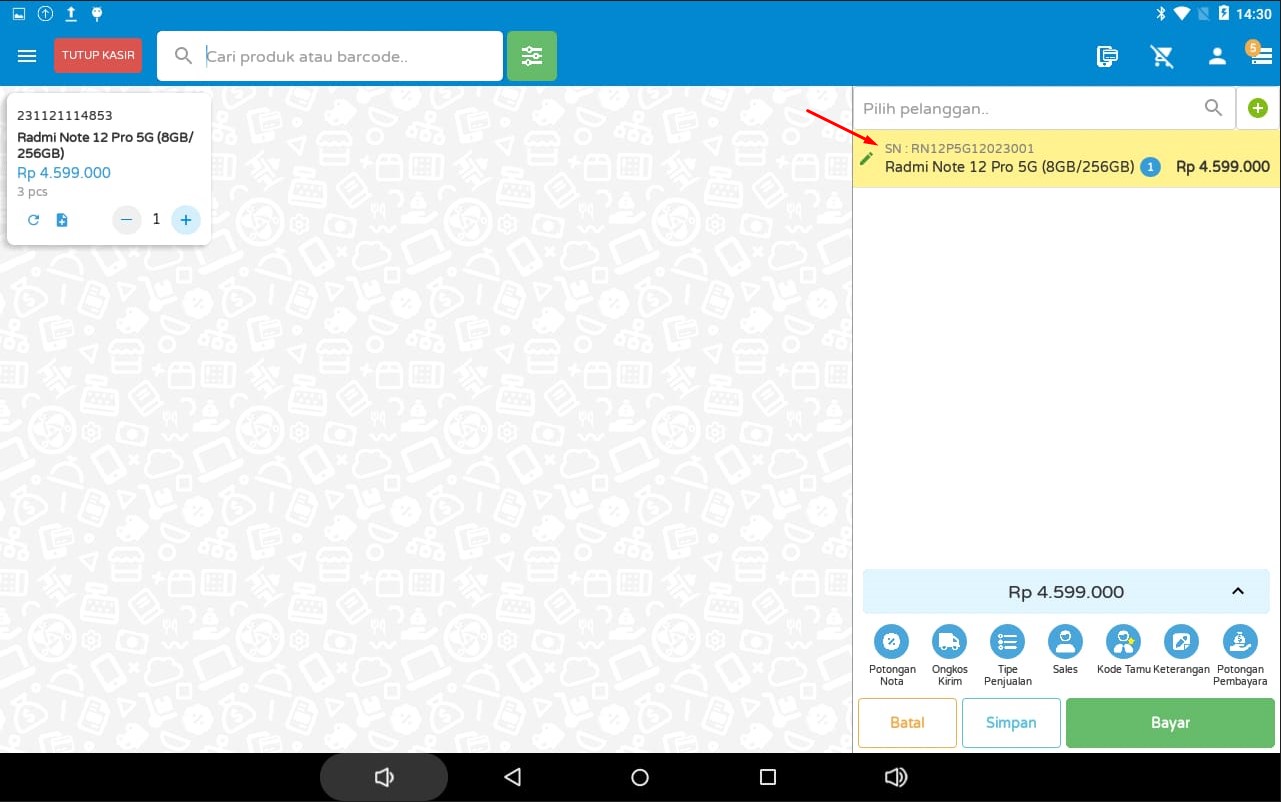
Task: Focus the product or barcode search field
Action: [330, 56]
